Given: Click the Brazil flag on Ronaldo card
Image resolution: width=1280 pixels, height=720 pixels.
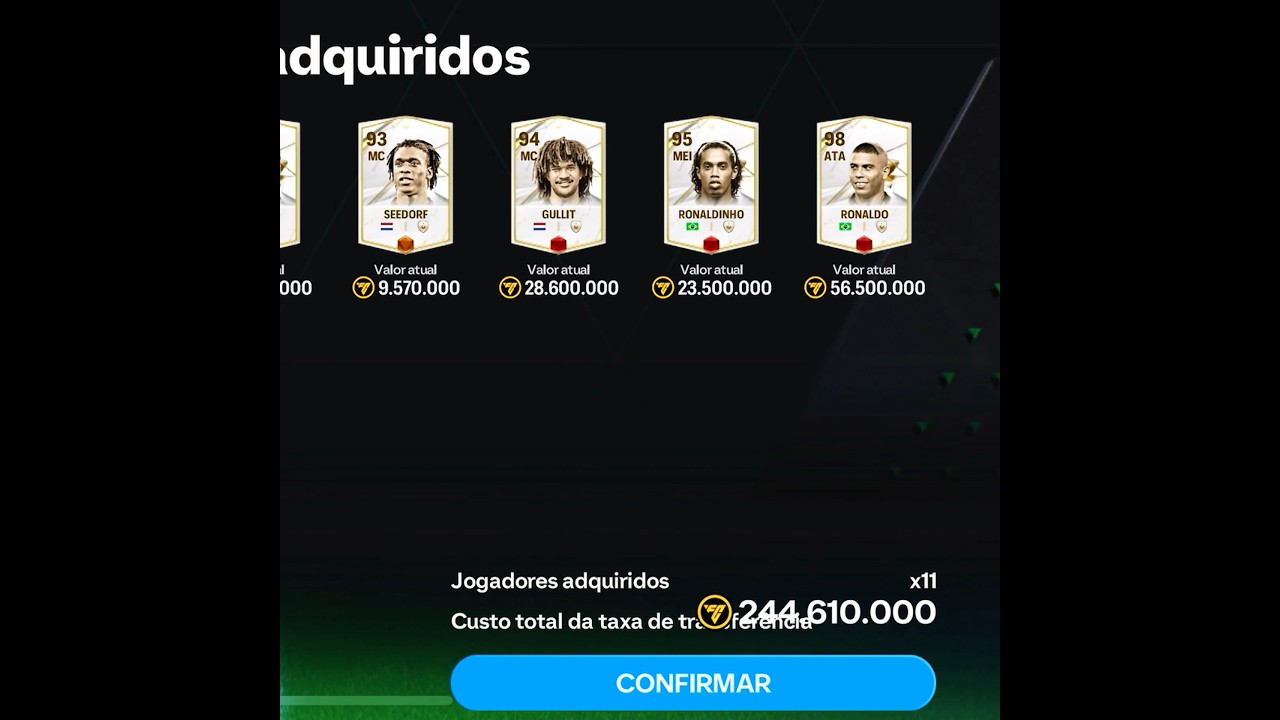Looking at the screenshot, I should [845, 227].
